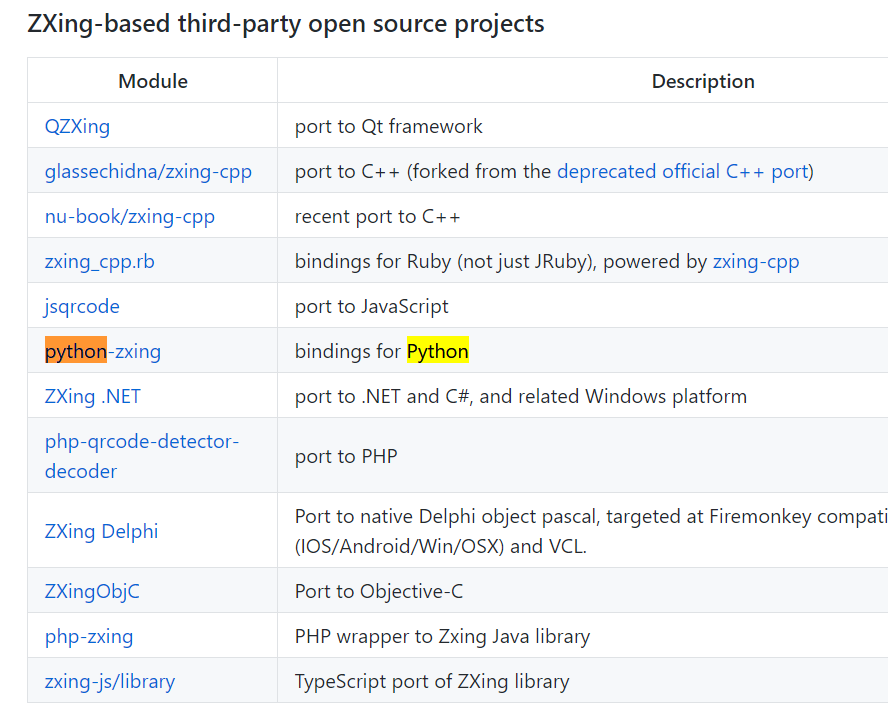
Task: Open the ZXingObjC link
Action: click(92, 591)
